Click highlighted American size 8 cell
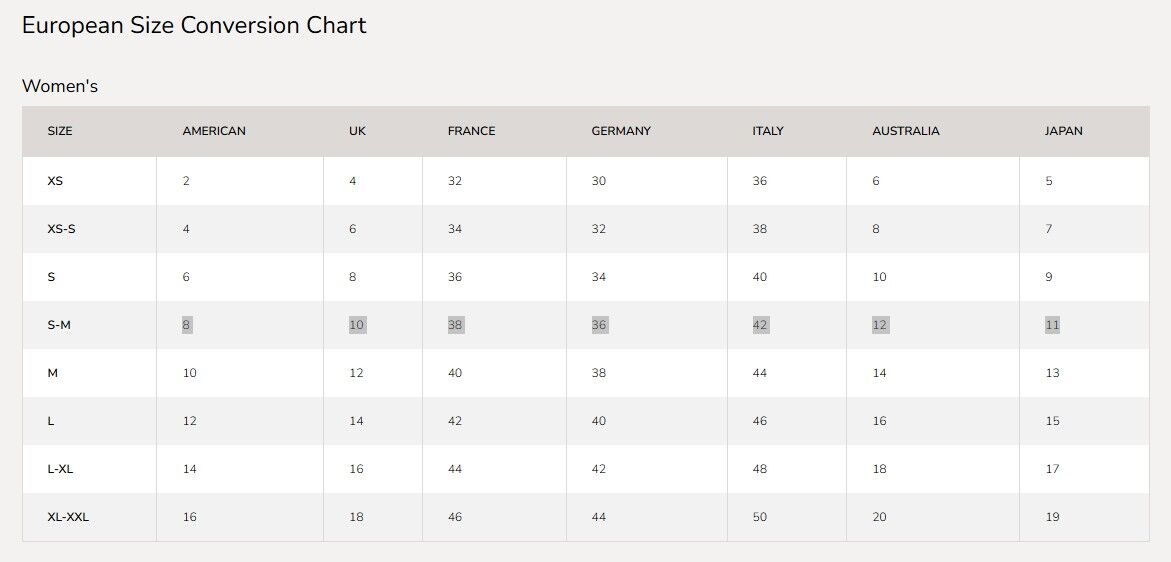 [x=186, y=325]
